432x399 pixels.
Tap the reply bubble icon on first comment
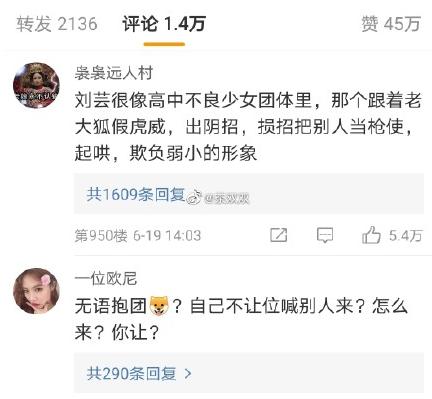pyautogui.click(x=325, y=235)
